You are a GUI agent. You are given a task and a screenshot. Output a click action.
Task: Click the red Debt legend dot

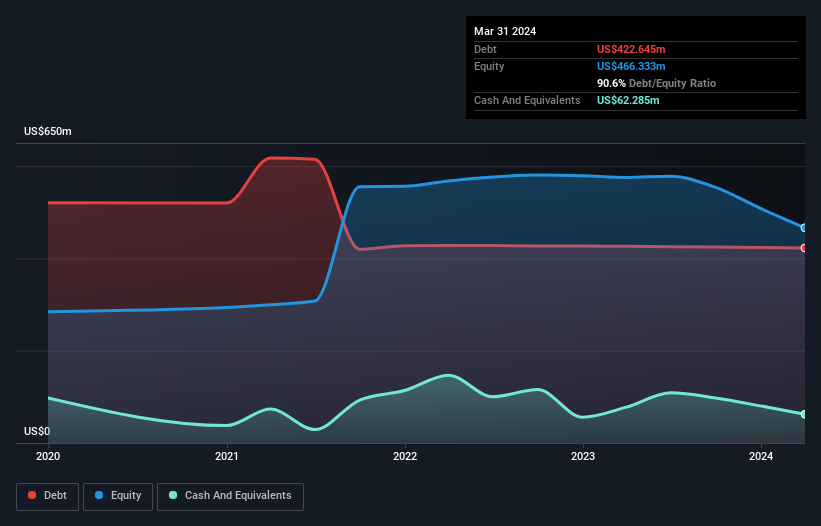point(32,495)
